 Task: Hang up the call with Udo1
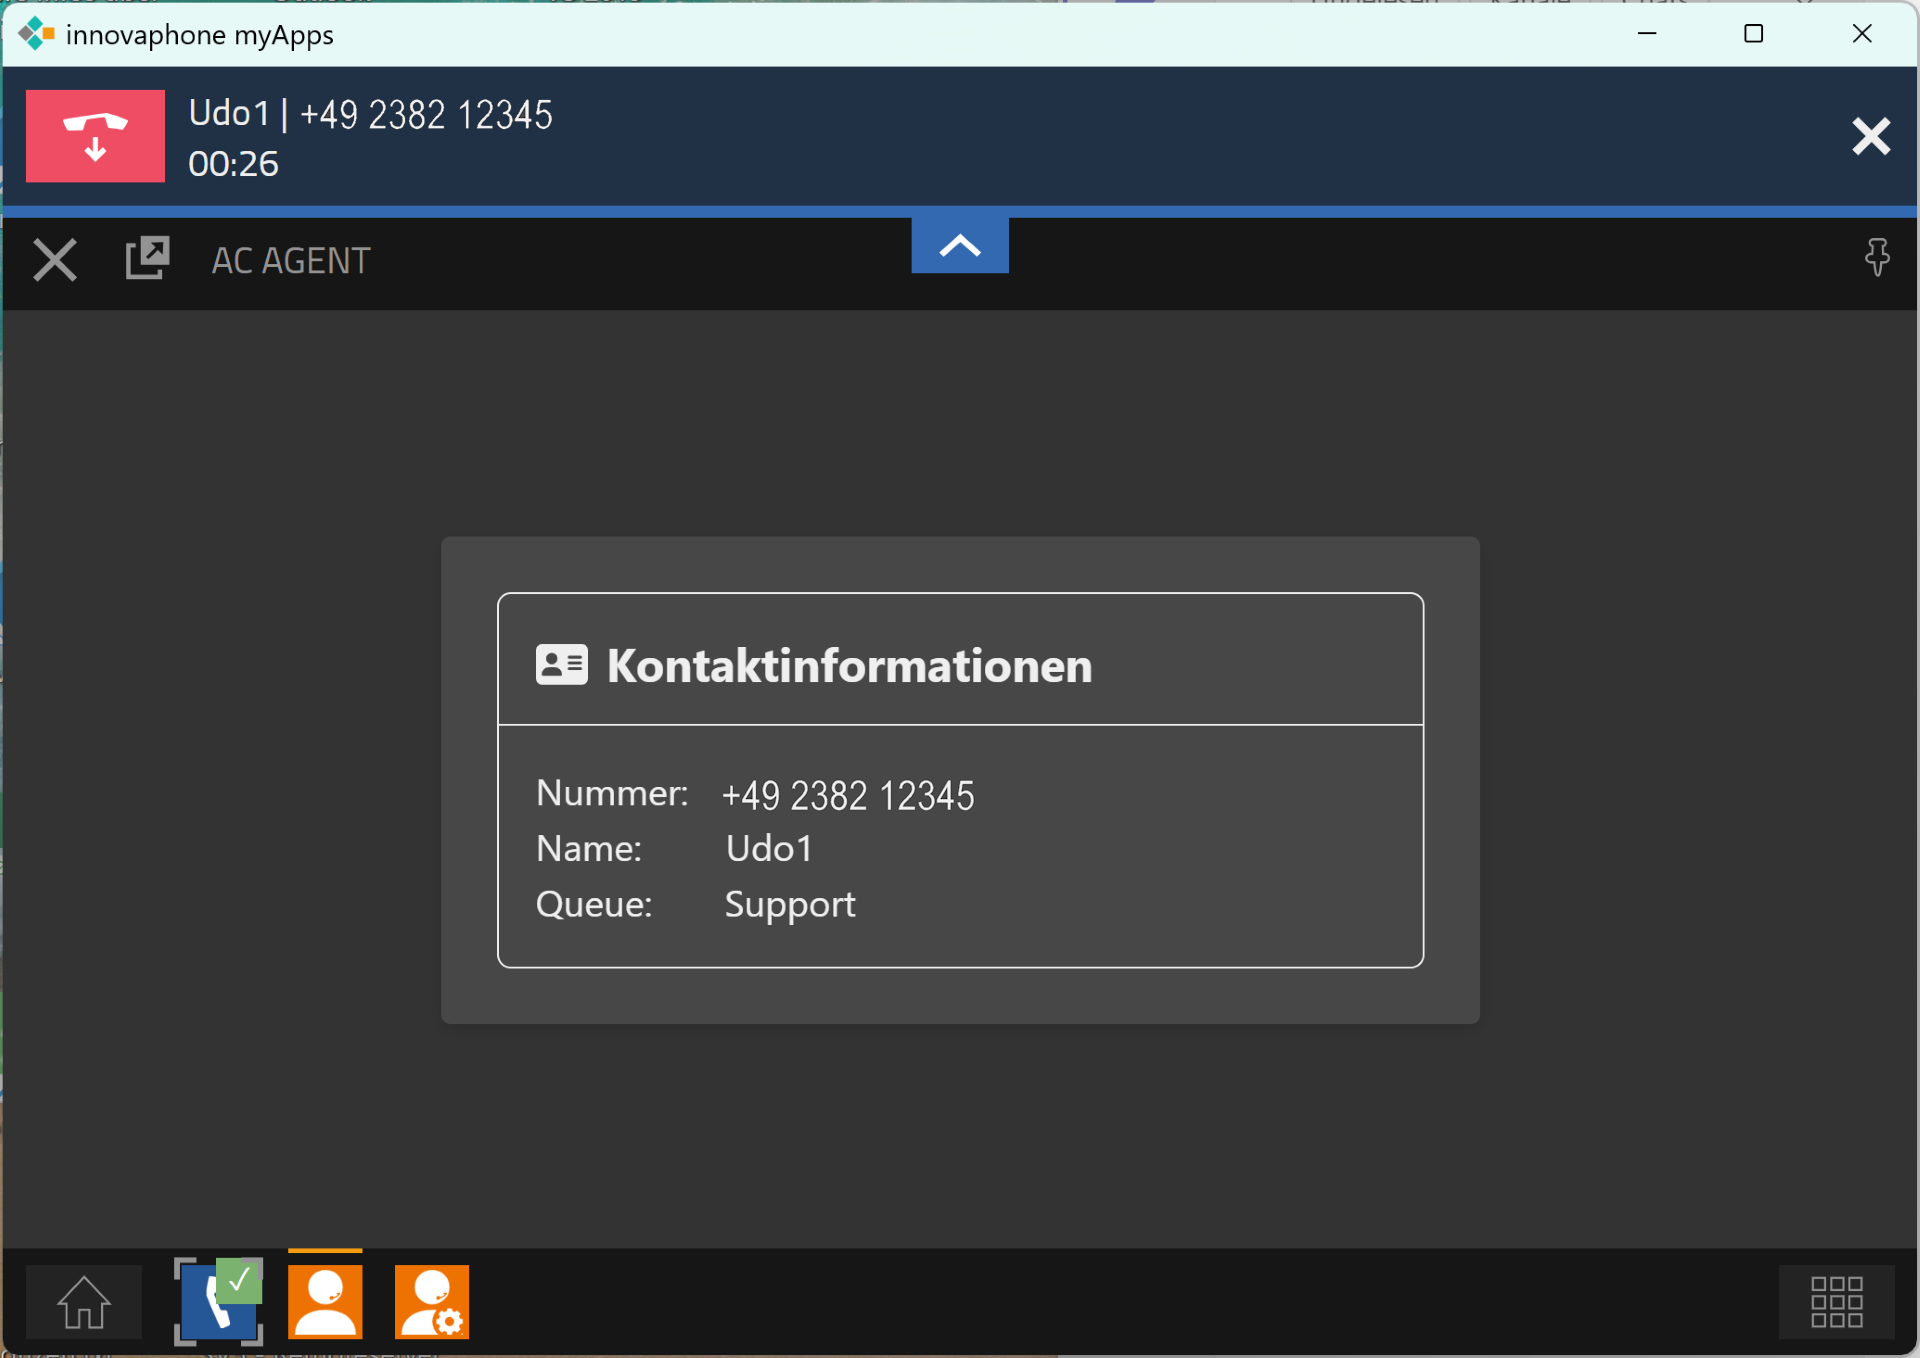tap(95, 136)
